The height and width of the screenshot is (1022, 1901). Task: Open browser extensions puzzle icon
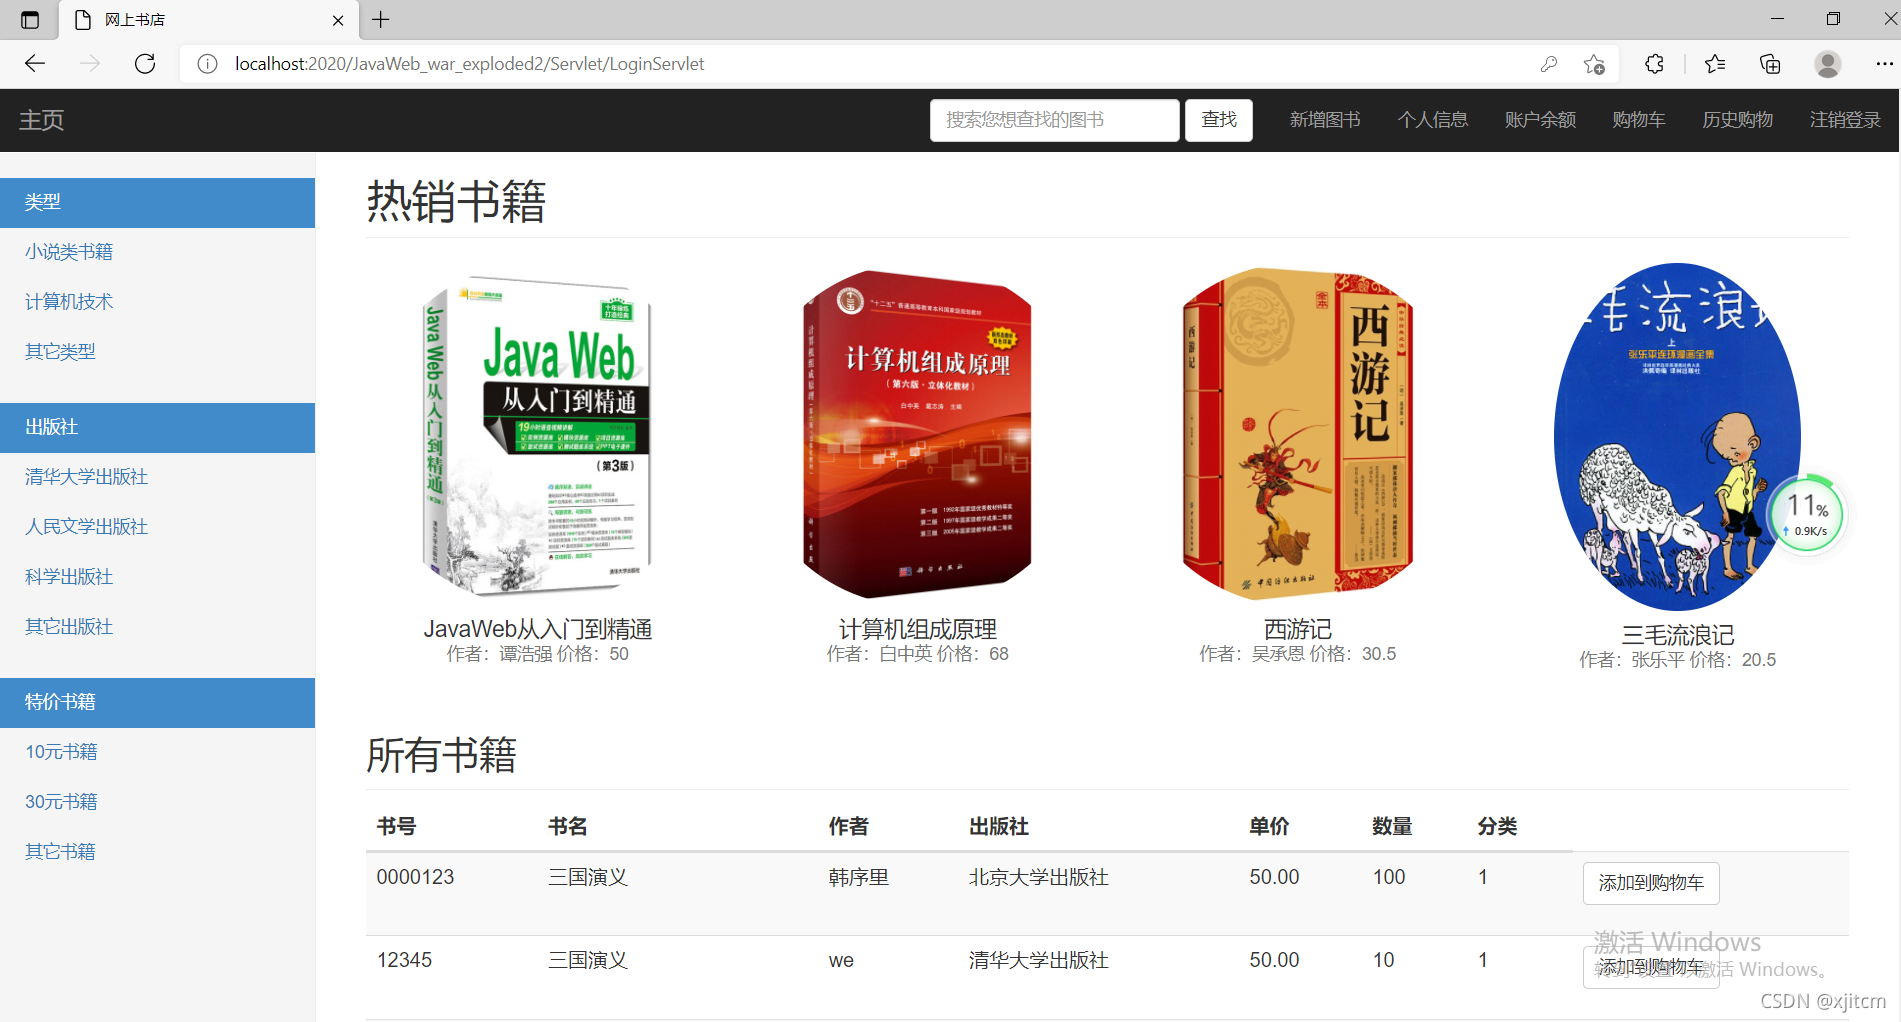[1654, 64]
